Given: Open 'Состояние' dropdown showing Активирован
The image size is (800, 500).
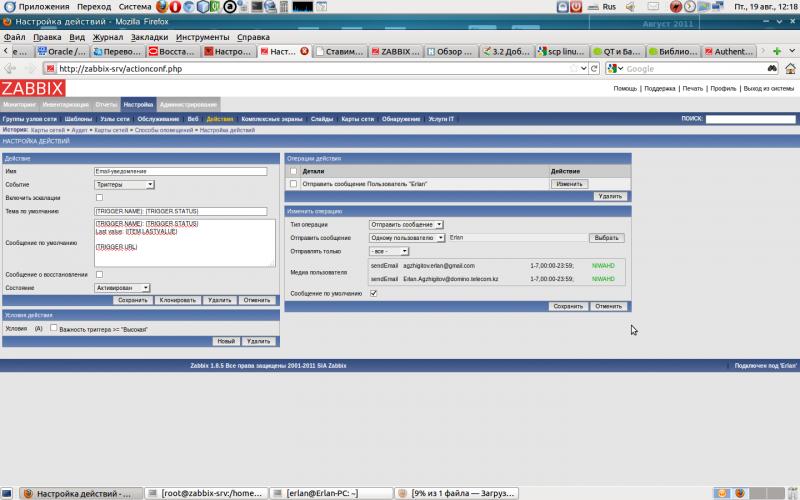Looking at the screenshot, I should click(x=122, y=287).
